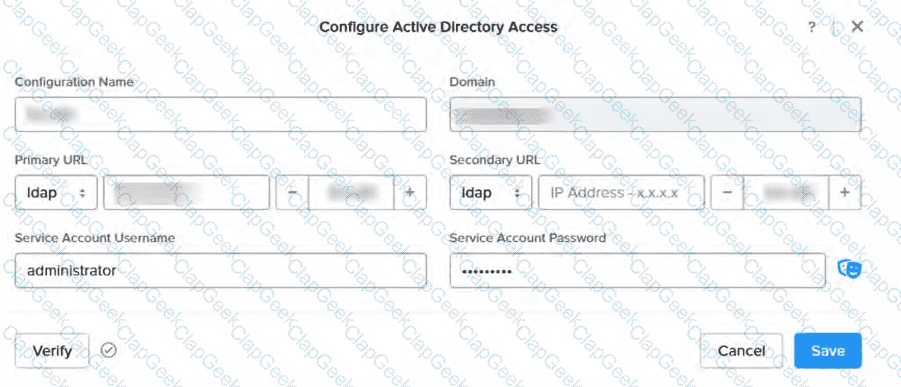Click the Verify button
Screen dimensions: 901x387
pos(52,351)
